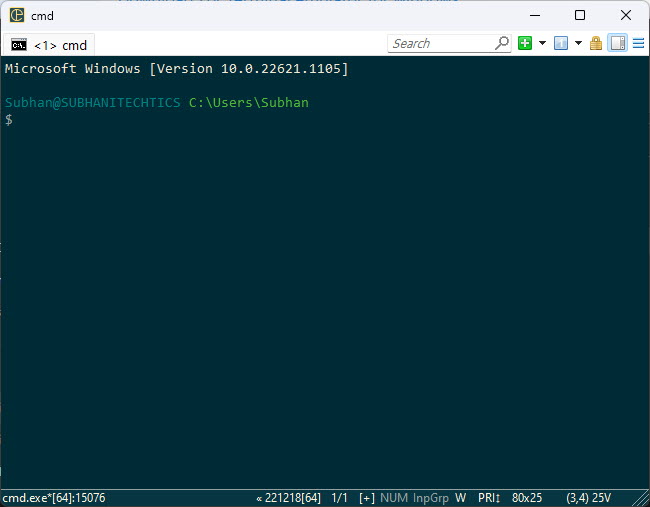Toggle the alternative mode panel icon
Viewport: 650px width, 507px height.
(618, 43)
